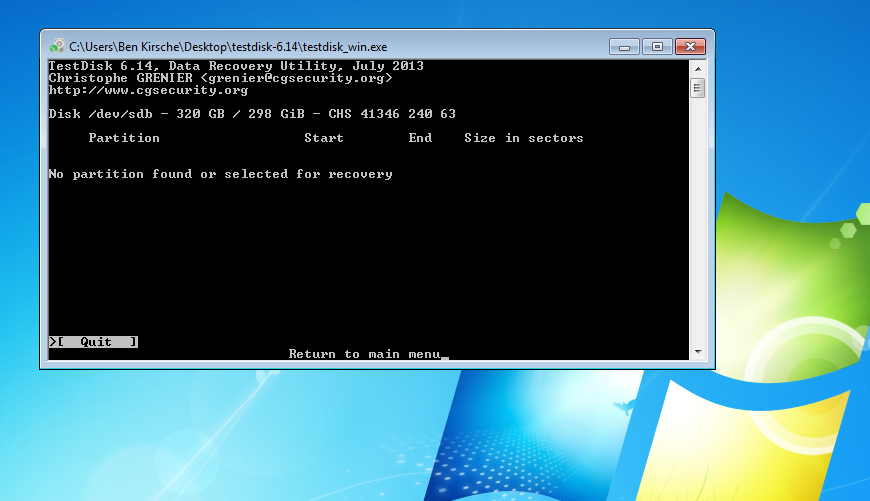Click the 'Start' column header
The width and height of the screenshot is (870, 501).
(323, 138)
